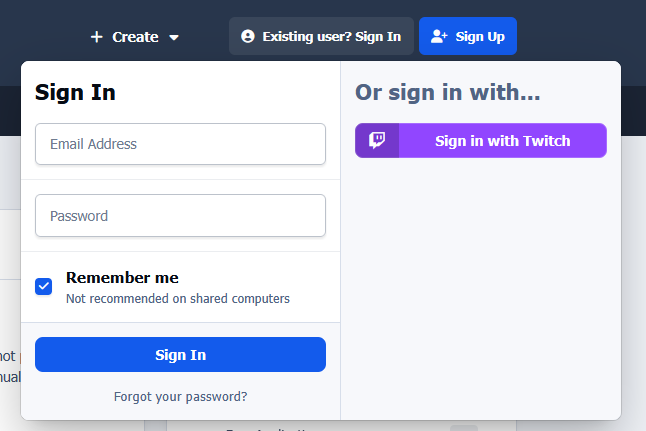Focus the Email Address field
The image size is (646, 431).
[180, 144]
